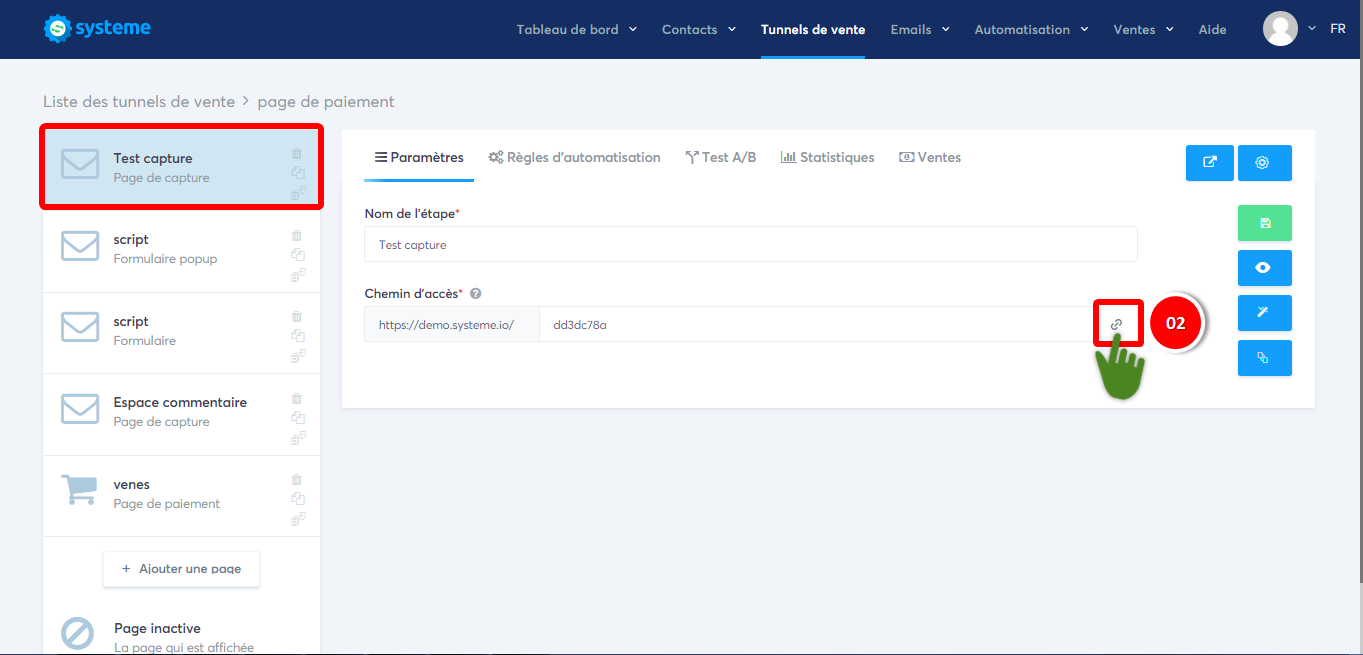Image resolution: width=1363 pixels, height=655 pixels.
Task: Click the Chemin d'accès path field
Action: pos(818,324)
